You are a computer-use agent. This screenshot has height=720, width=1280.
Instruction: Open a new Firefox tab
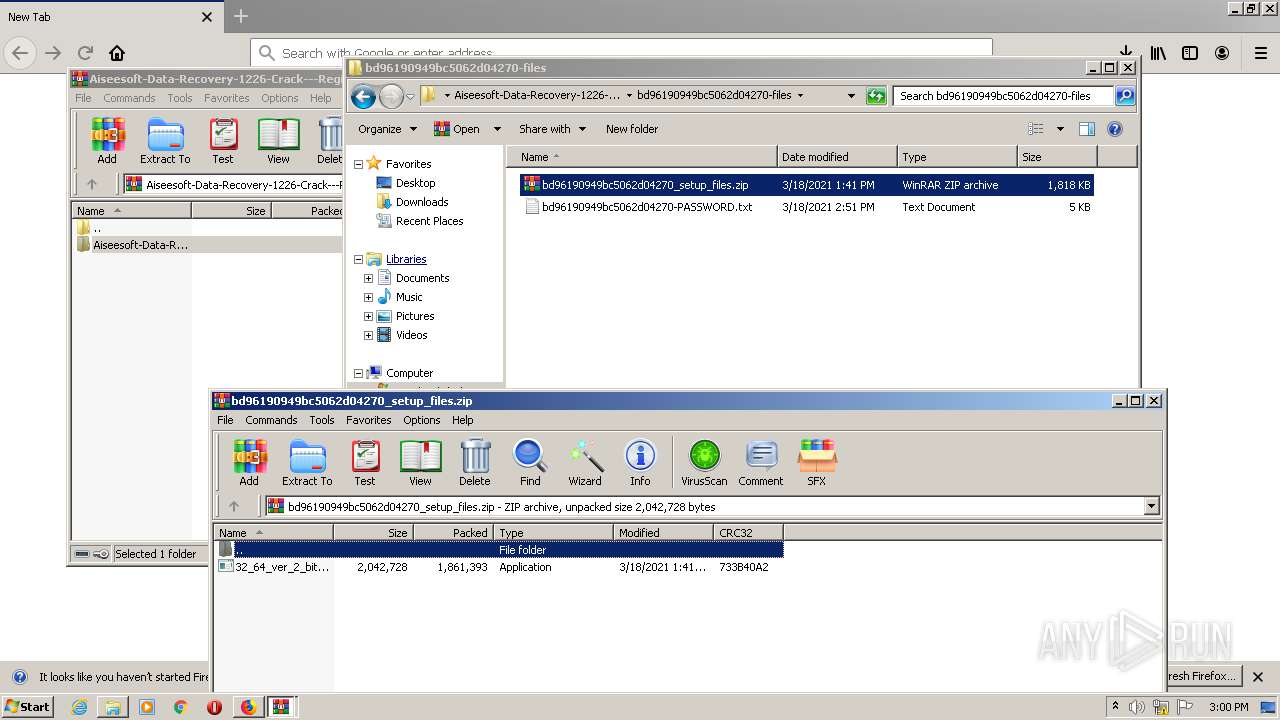[x=240, y=16]
